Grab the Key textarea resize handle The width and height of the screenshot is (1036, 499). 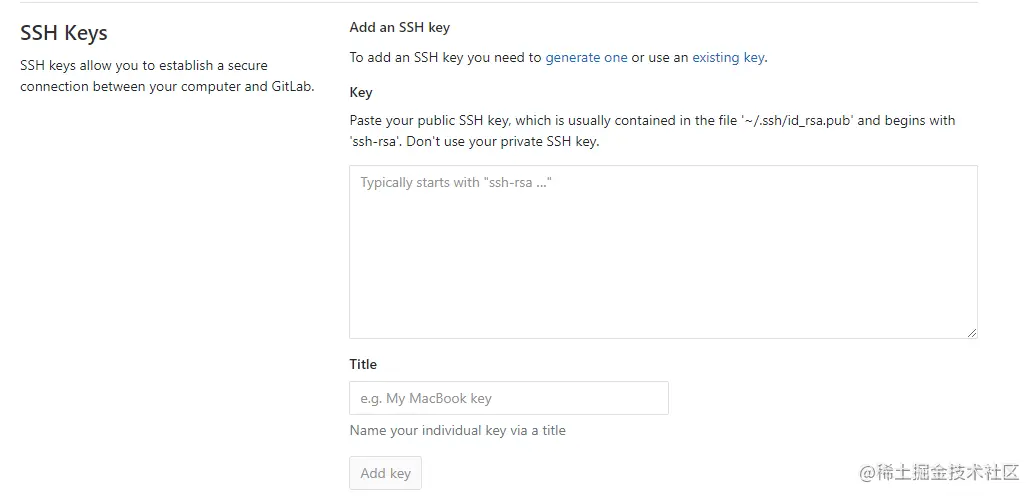[x=971, y=331]
